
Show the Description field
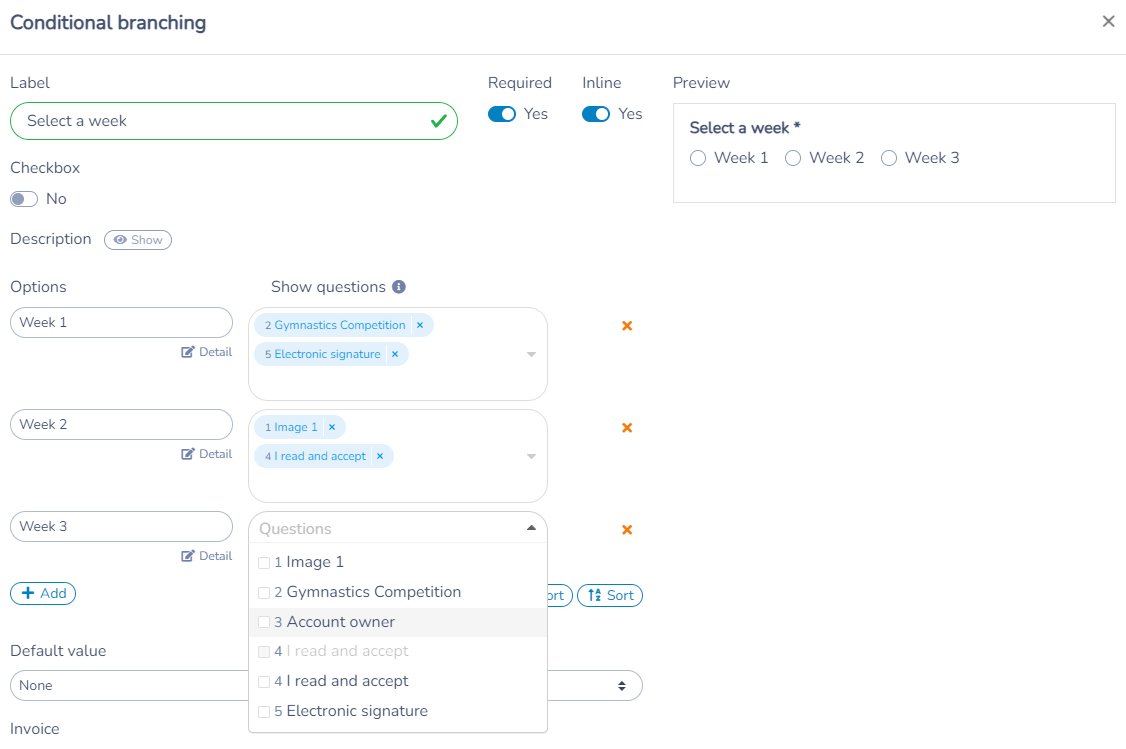tap(138, 240)
